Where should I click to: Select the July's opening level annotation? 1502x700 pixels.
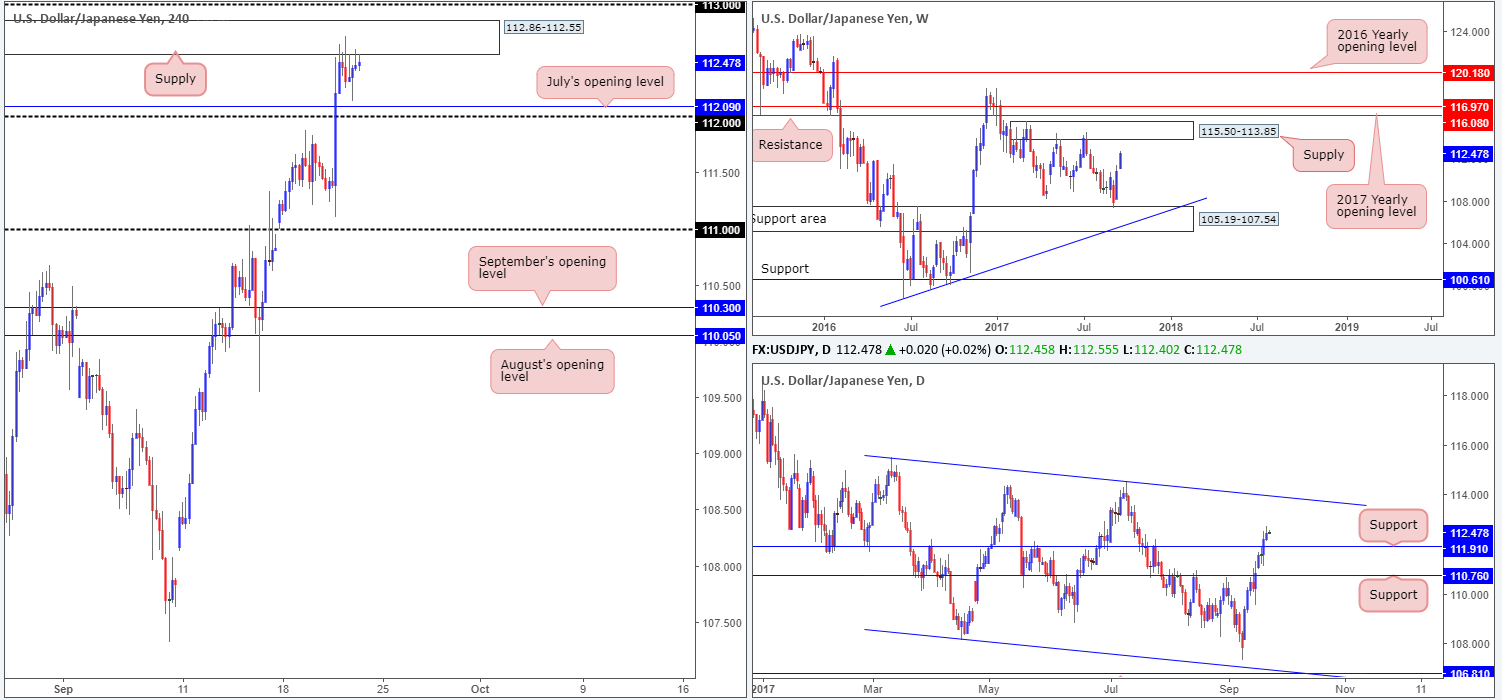pos(605,82)
